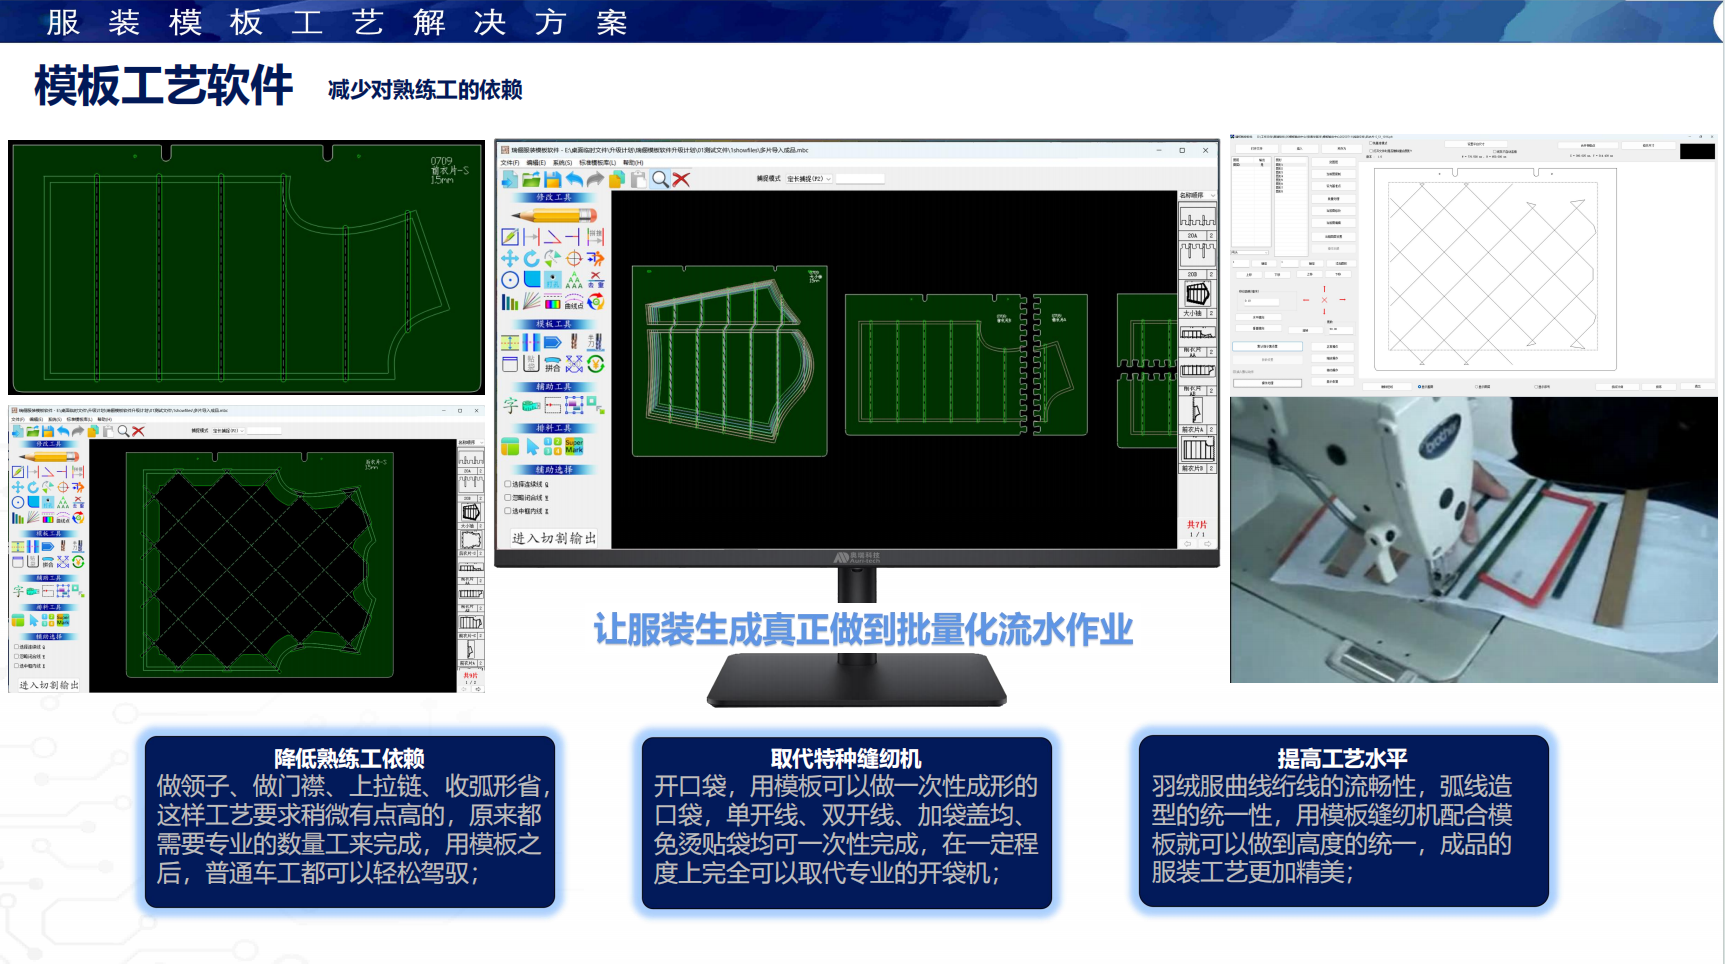The image size is (1725, 964).
Task: Click the Super Mark nesting icon, center window
Action: click(x=574, y=447)
